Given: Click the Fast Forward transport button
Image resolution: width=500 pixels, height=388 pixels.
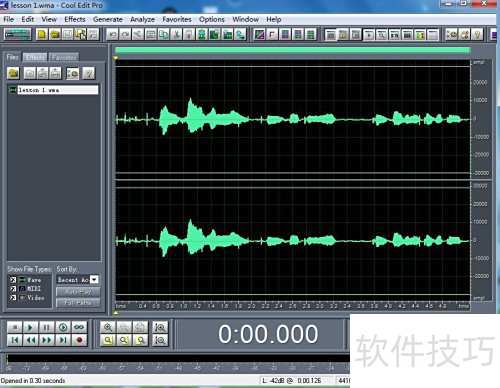Looking at the screenshot, I should pos(47,340).
